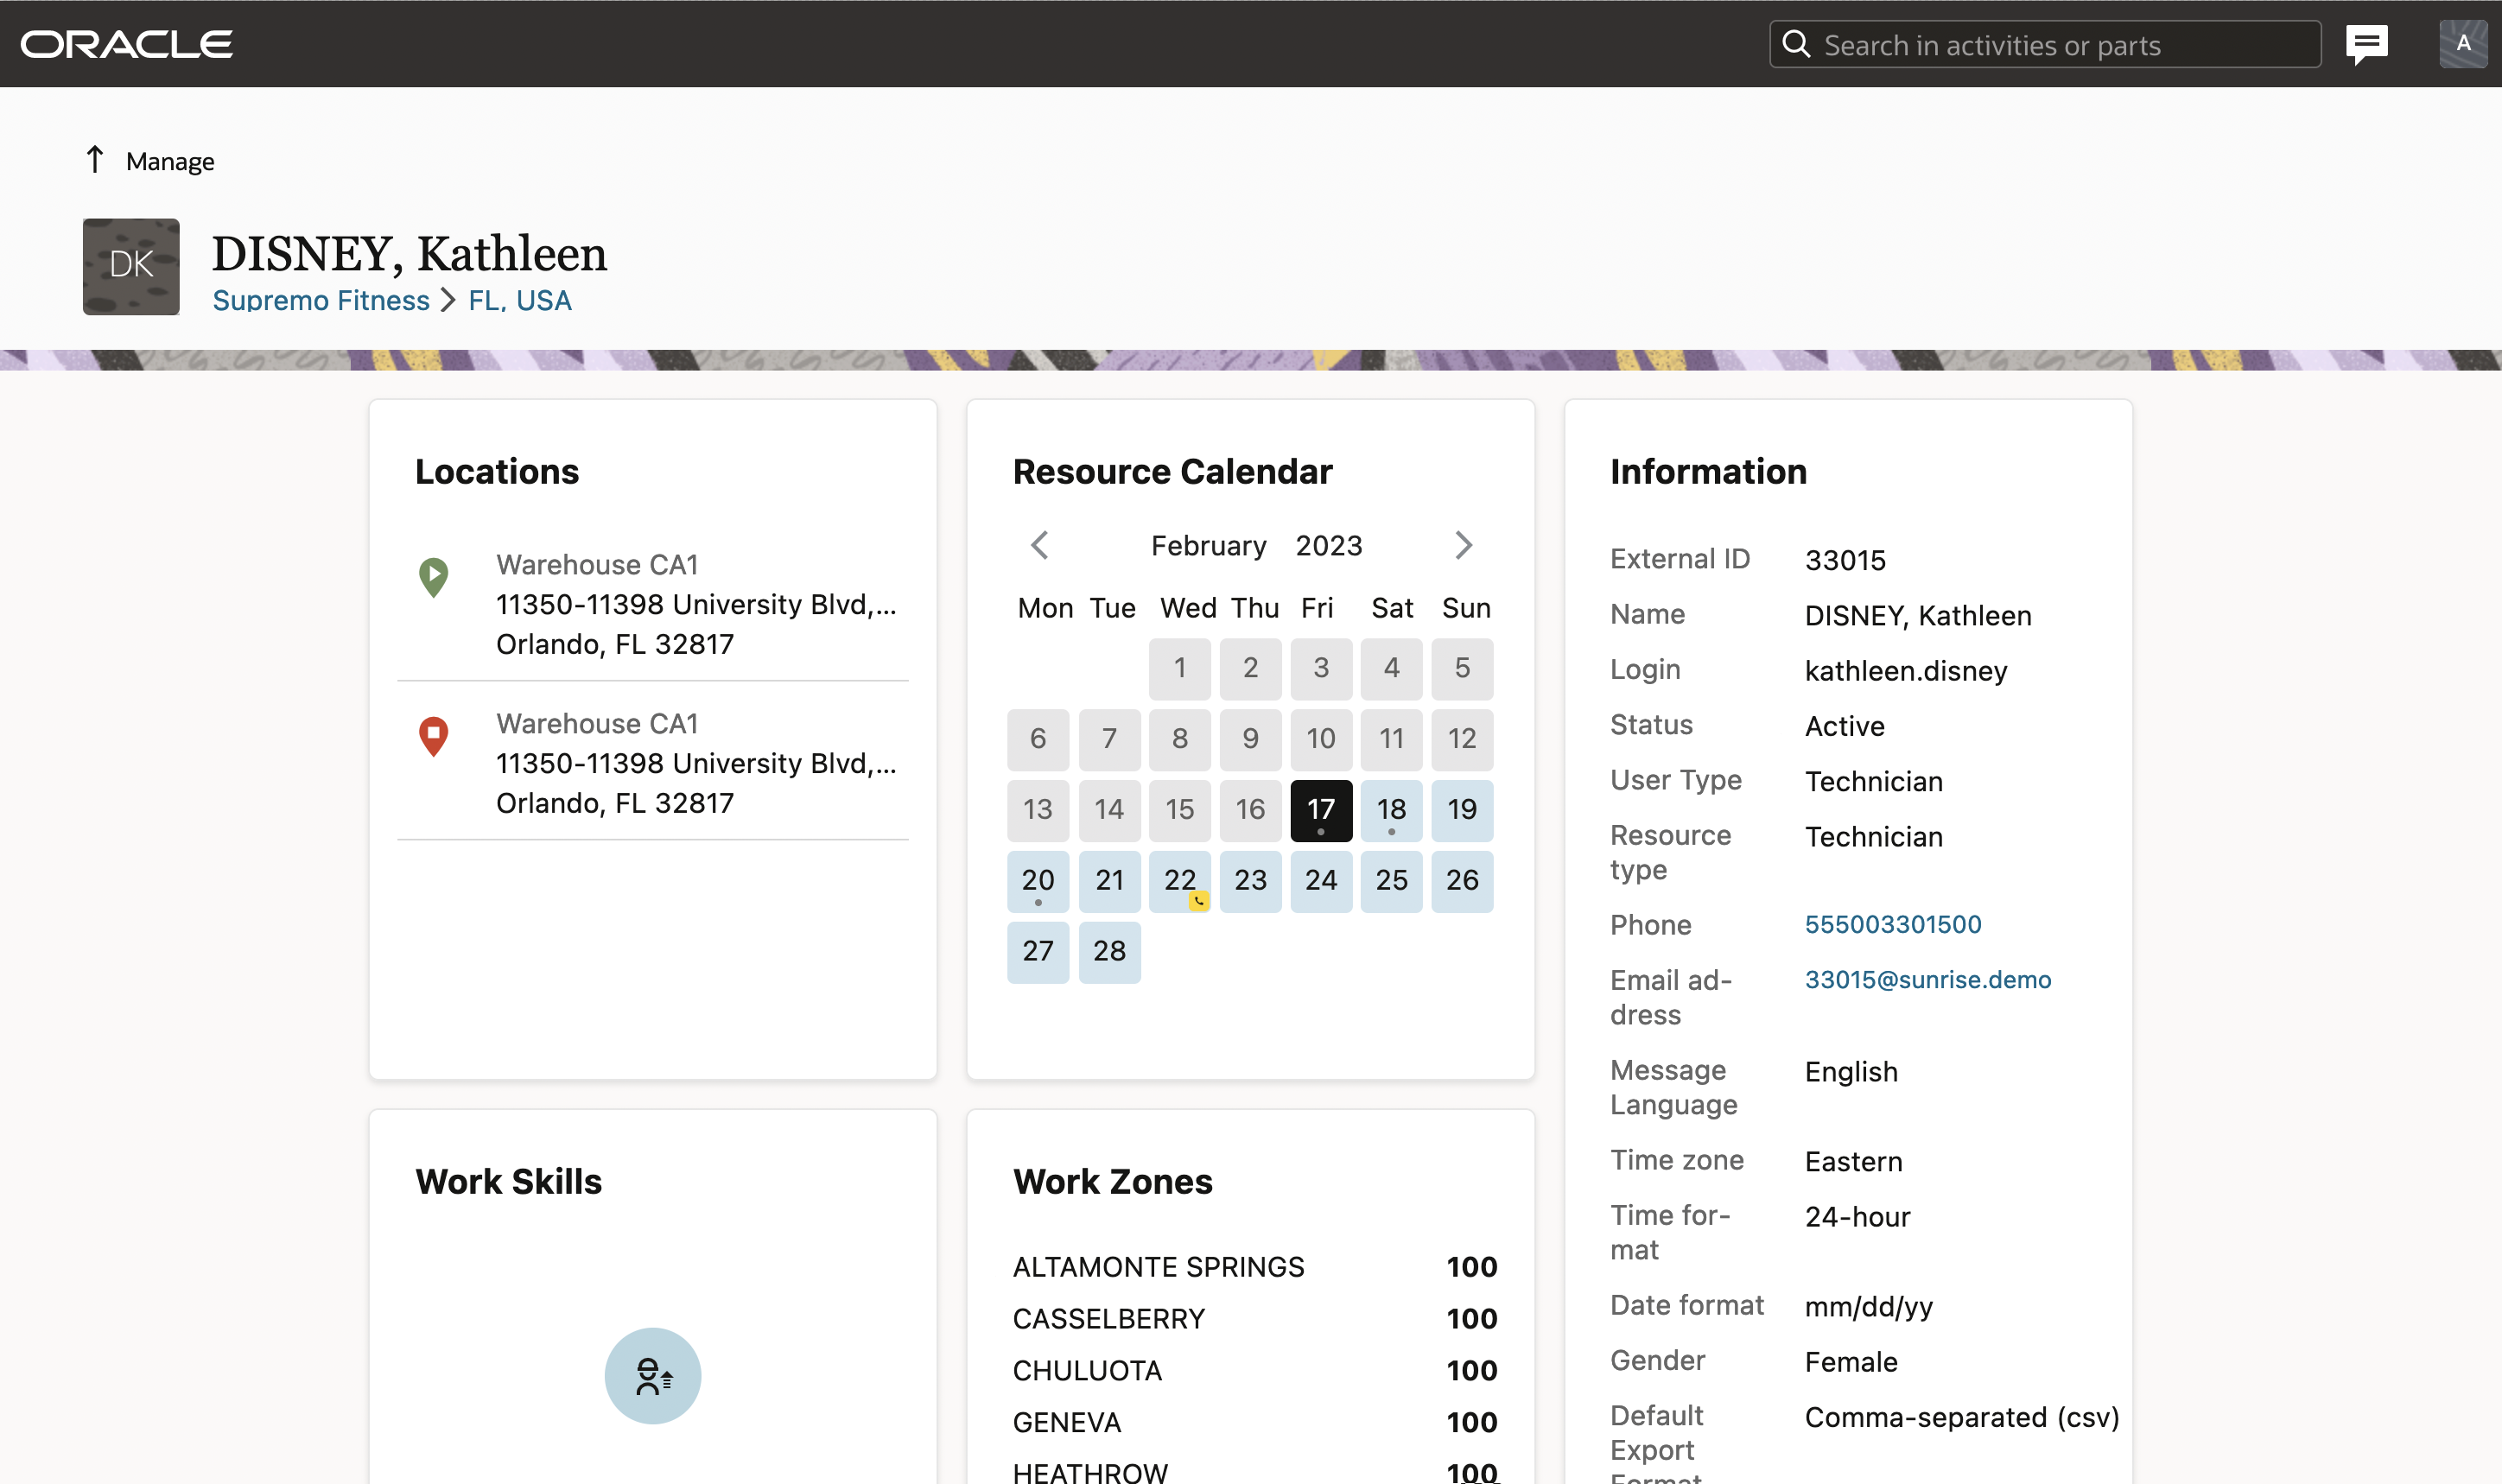Click the search activities or parts field
Image resolution: width=2502 pixels, height=1484 pixels.
coord(2045,44)
